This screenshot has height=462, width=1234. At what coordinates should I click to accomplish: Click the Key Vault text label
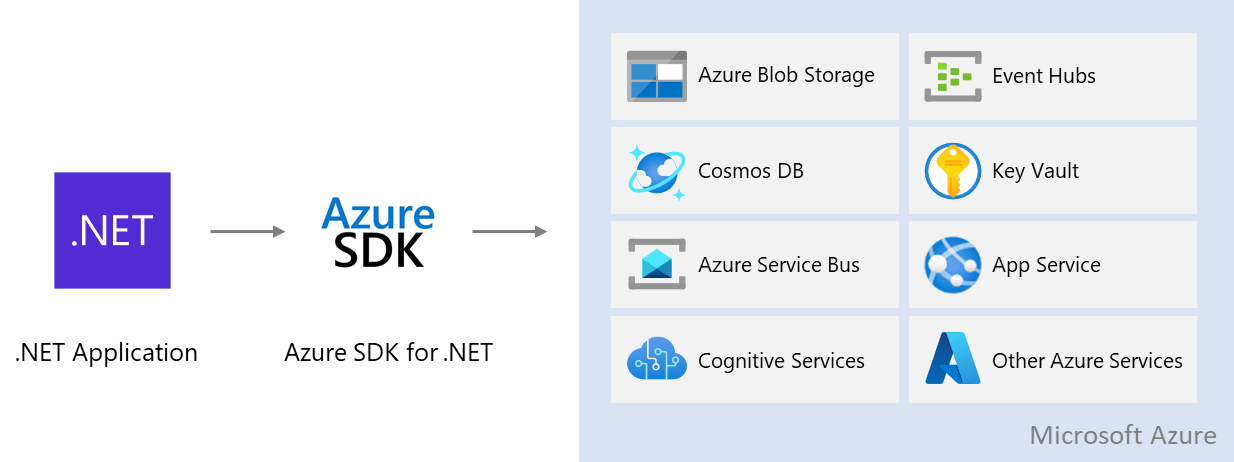click(1035, 171)
